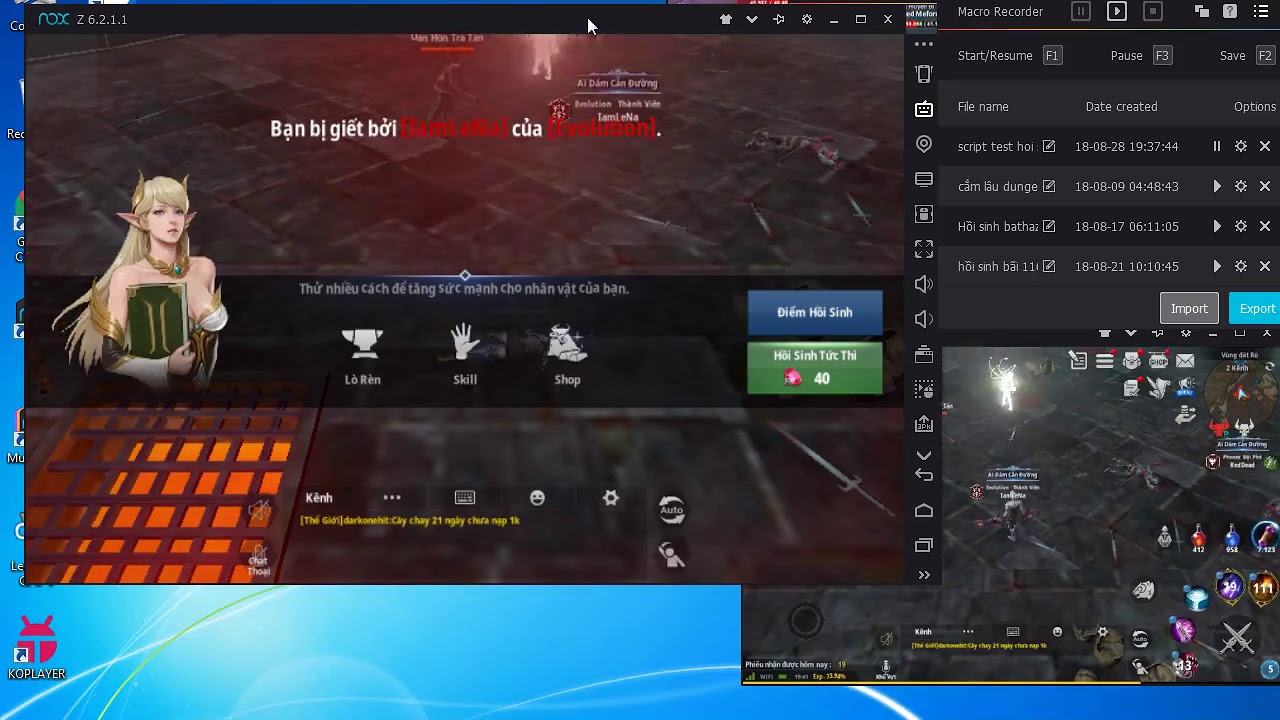Open the Skill option

(465, 355)
